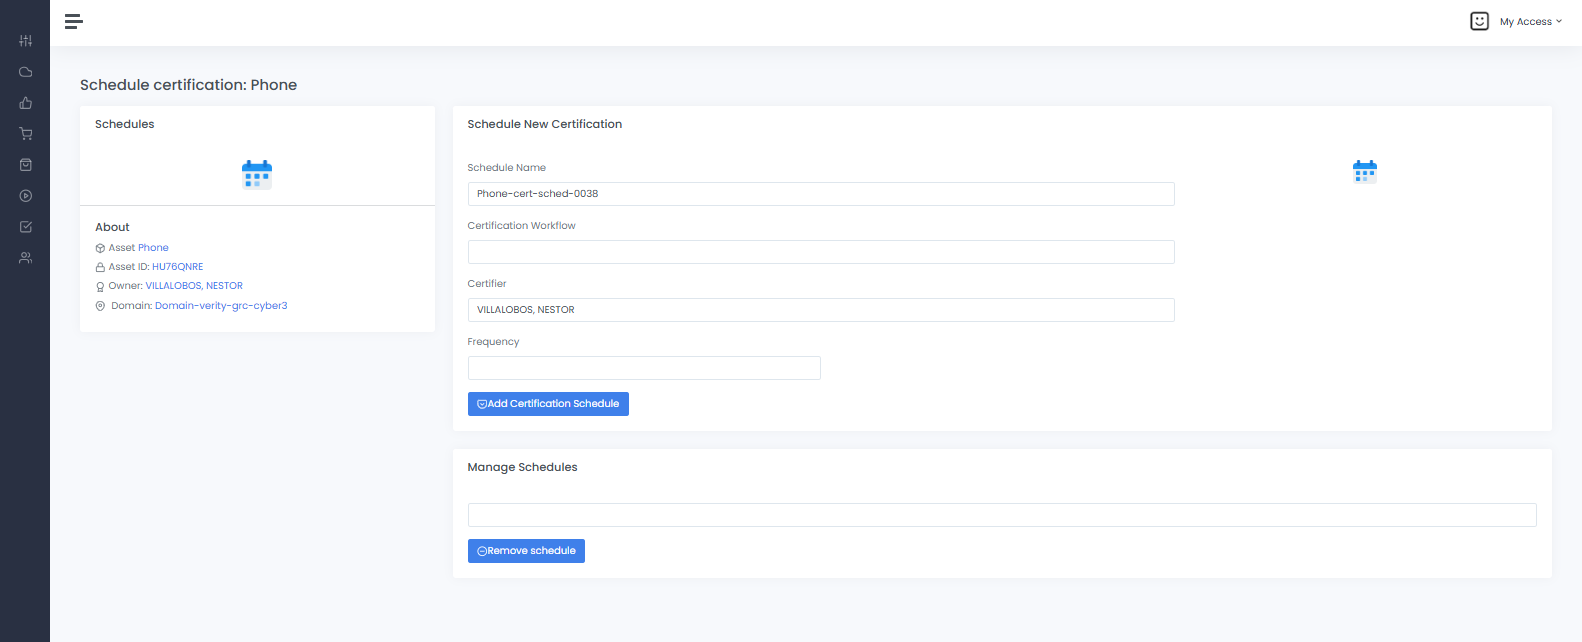Open the Asset ID HU76QNRE link
The image size is (1582, 642).
pos(177,267)
